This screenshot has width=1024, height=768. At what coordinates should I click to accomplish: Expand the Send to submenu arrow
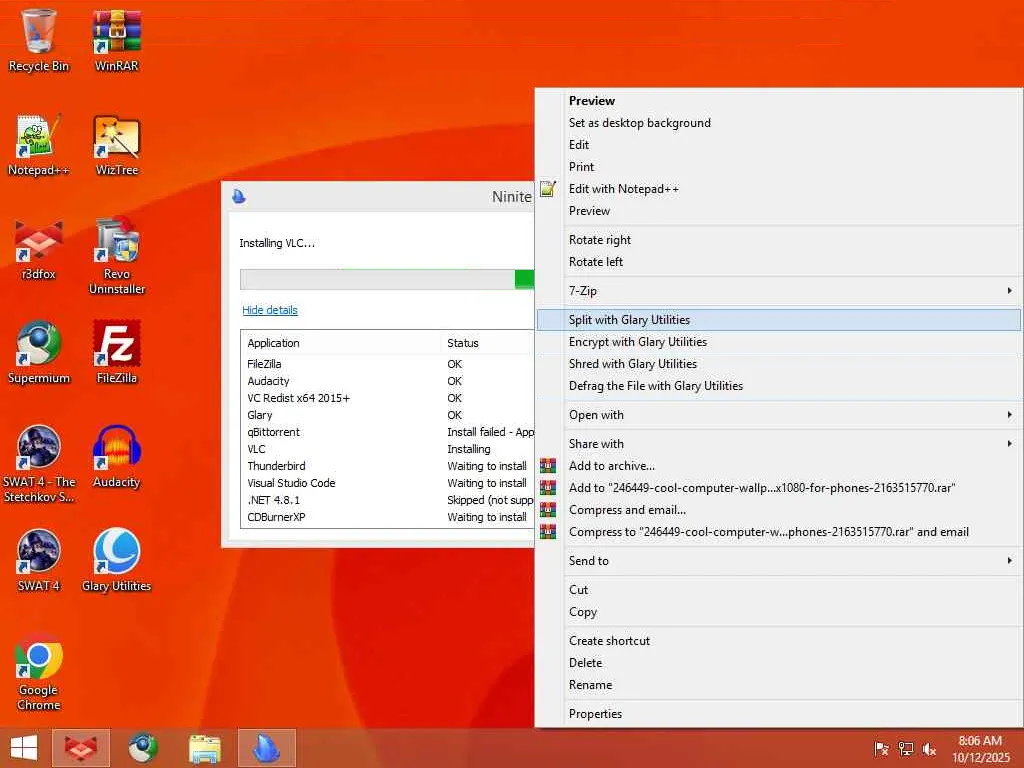coord(1010,560)
